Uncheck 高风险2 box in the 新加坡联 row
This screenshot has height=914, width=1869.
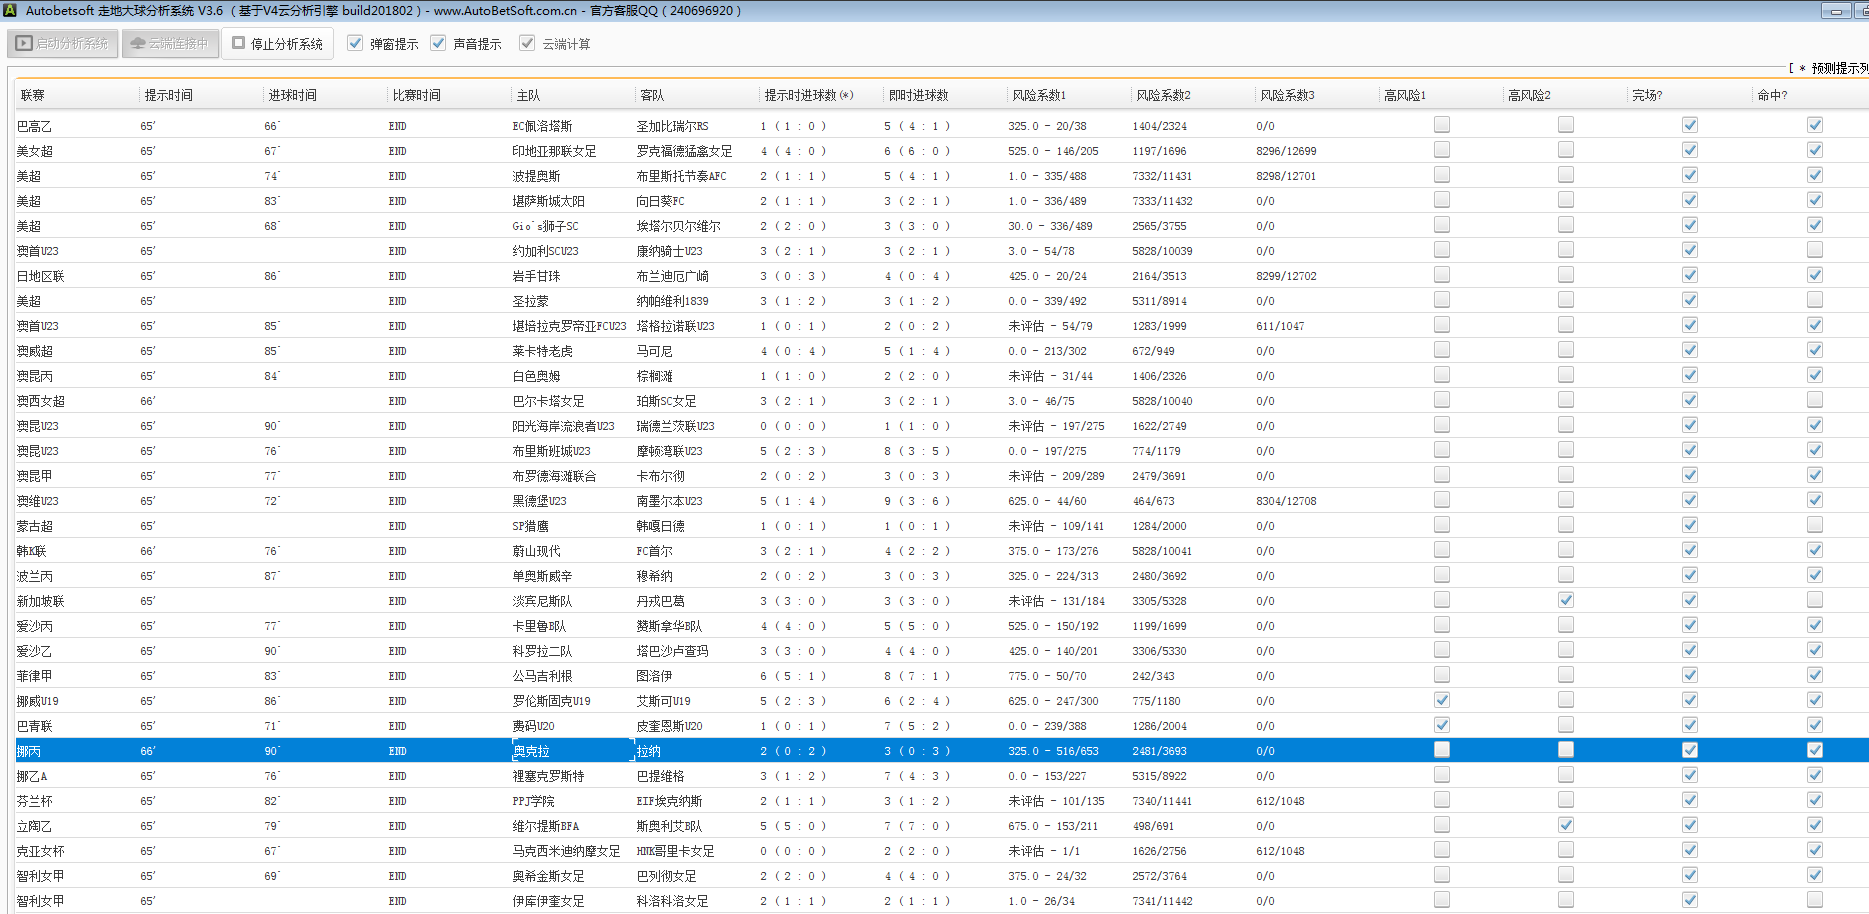tap(1565, 600)
